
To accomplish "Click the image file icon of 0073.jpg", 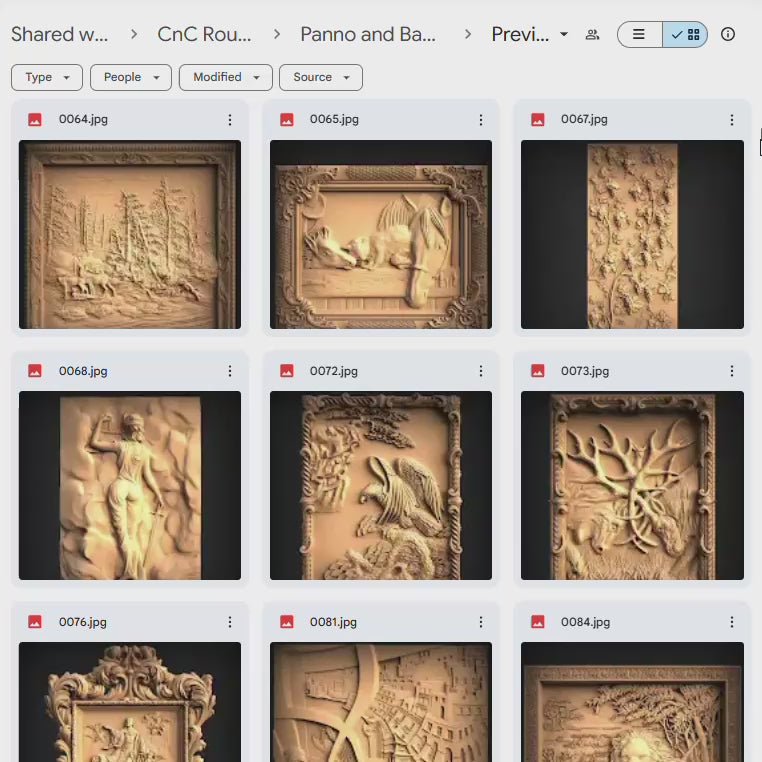I will click(x=537, y=371).
